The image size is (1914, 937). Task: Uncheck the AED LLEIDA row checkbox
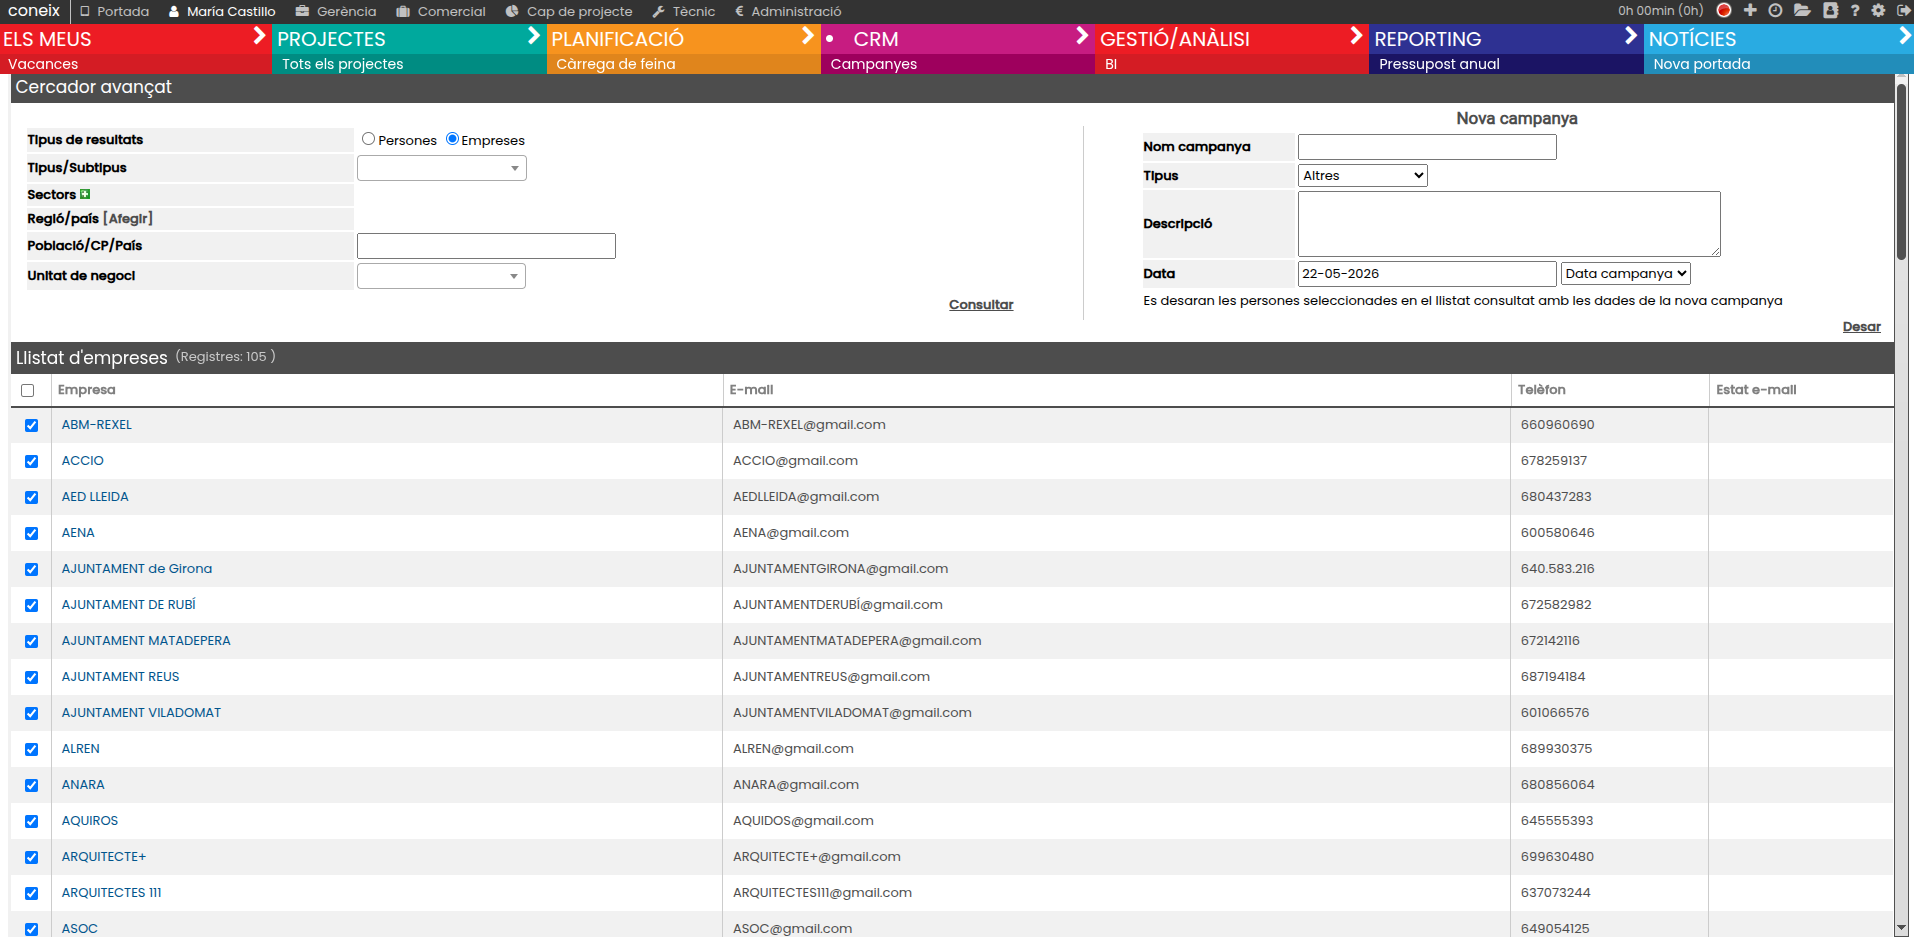[x=31, y=497]
